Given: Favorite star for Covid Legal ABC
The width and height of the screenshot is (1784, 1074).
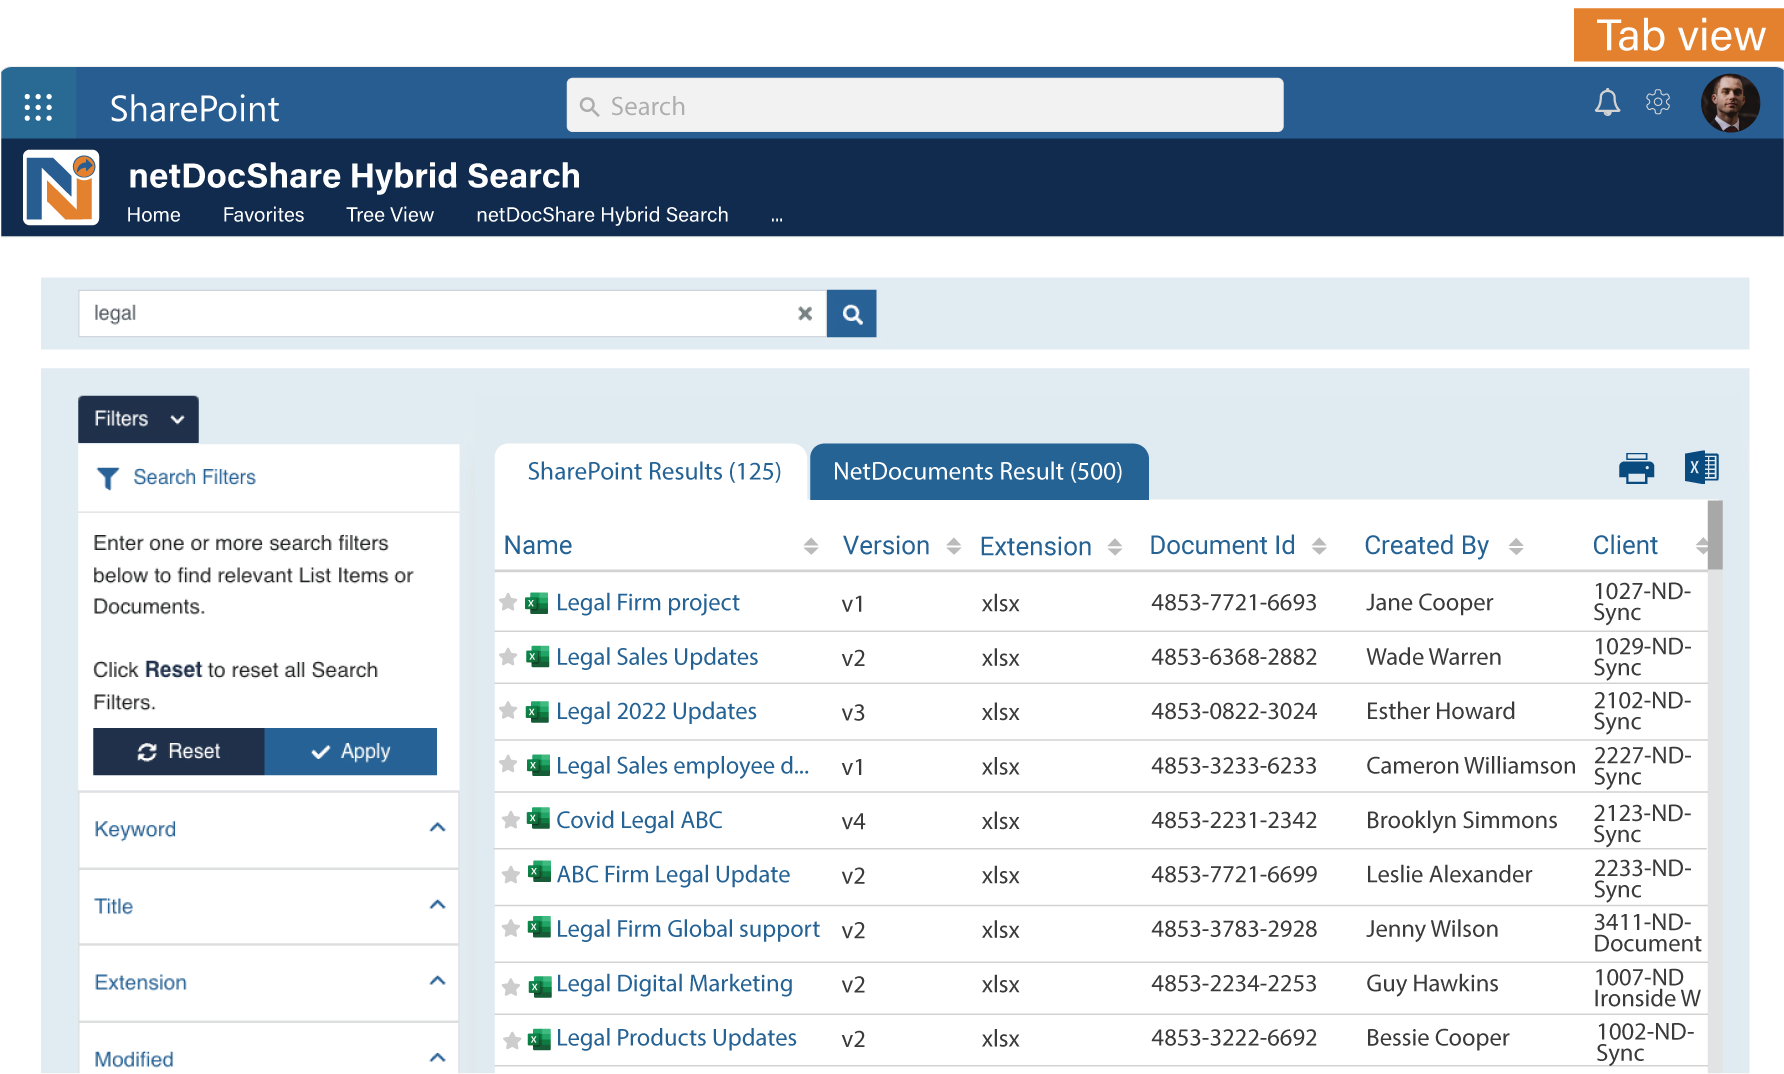Looking at the screenshot, I should click(x=510, y=820).
